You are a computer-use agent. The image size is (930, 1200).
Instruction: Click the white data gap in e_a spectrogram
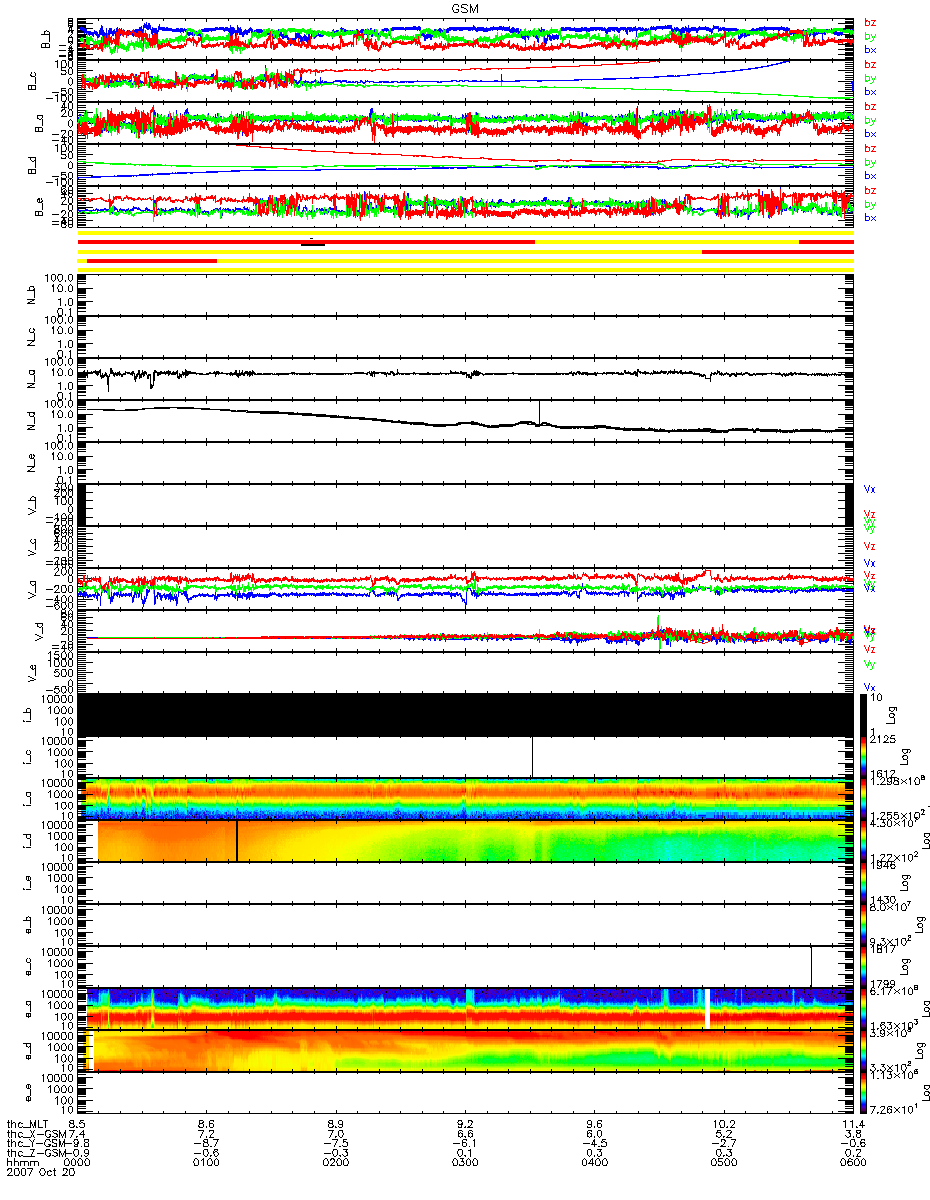[706, 1008]
